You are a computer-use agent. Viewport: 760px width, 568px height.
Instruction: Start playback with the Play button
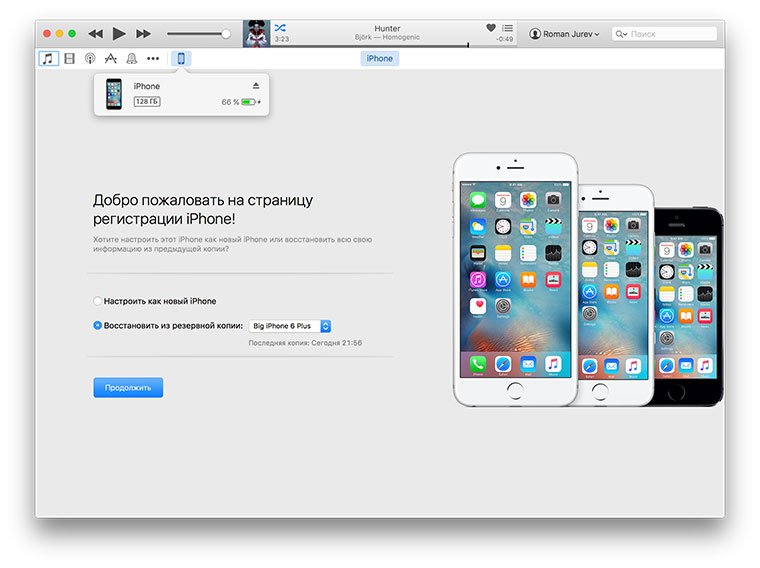pos(119,33)
